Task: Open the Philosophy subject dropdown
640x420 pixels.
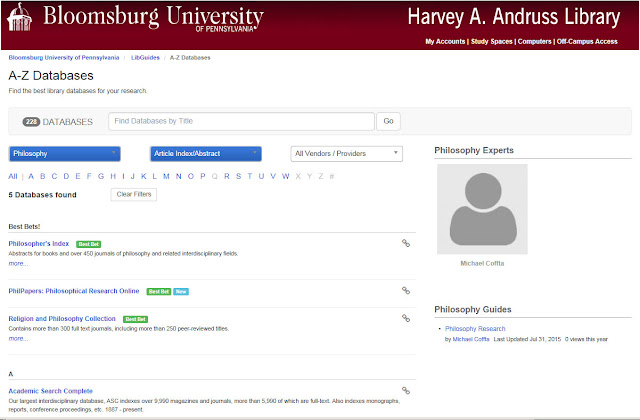Action: (x=64, y=154)
